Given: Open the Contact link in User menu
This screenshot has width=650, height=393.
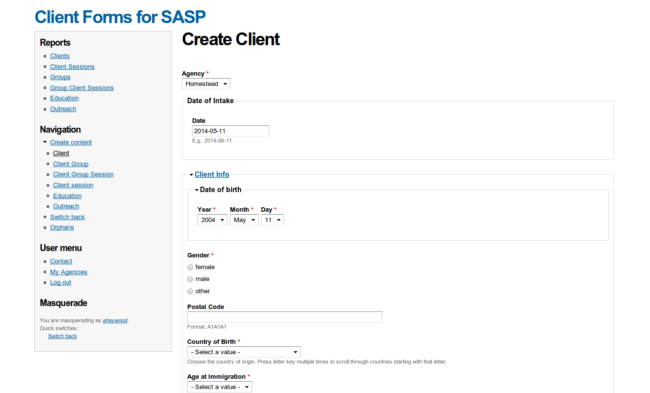Looking at the screenshot, I should click(x=61, y=262).
